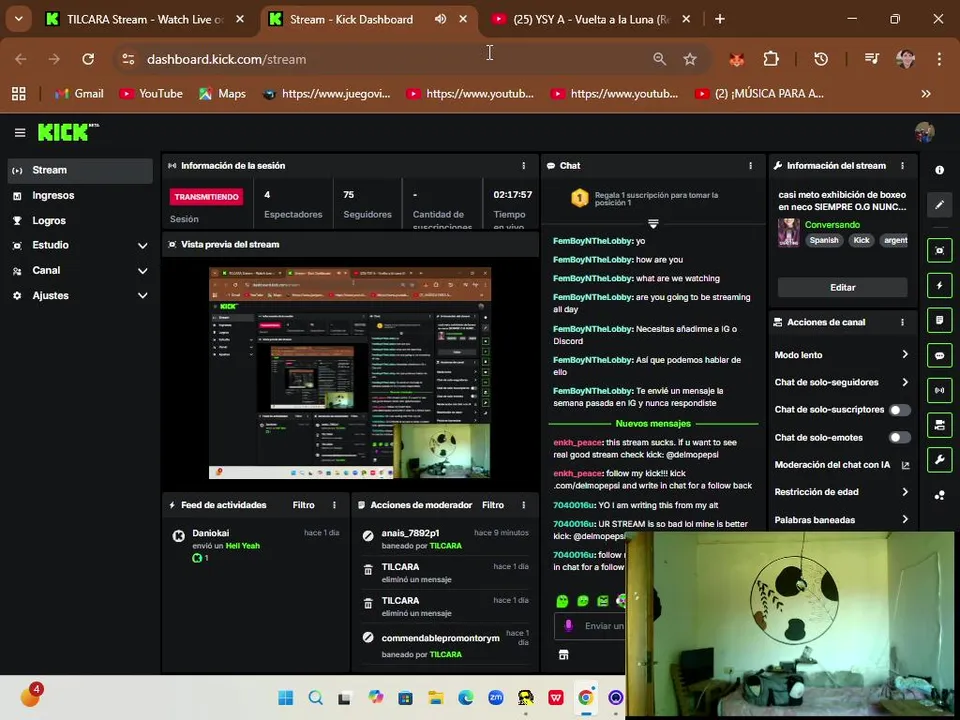Open the Maps bookmark
Viewport: 960px width, 720px height.
(x=222, y=94)
